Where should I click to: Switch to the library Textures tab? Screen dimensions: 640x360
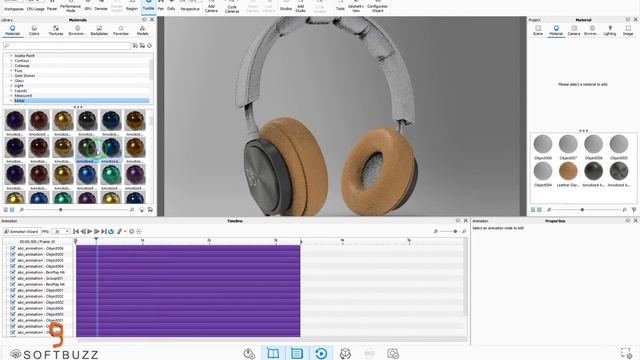point(56,31)
